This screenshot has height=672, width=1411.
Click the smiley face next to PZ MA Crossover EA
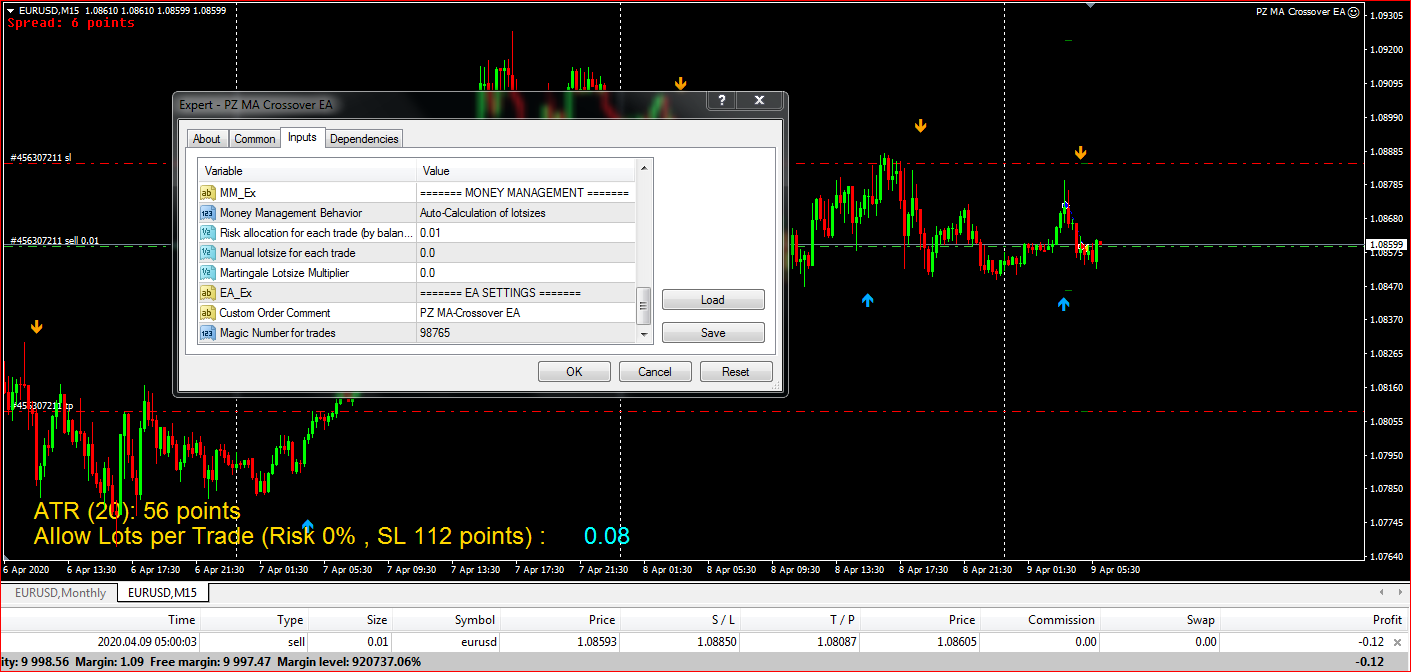point(1354,12)
